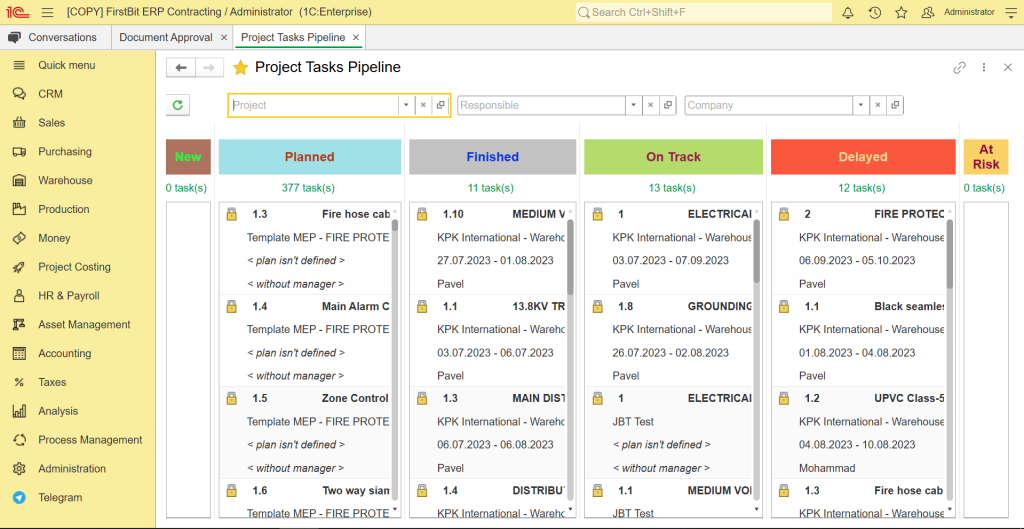Expand the Responsible field dropdown
The width and height of the screenshot is (1024, 529).
(633, 105)
